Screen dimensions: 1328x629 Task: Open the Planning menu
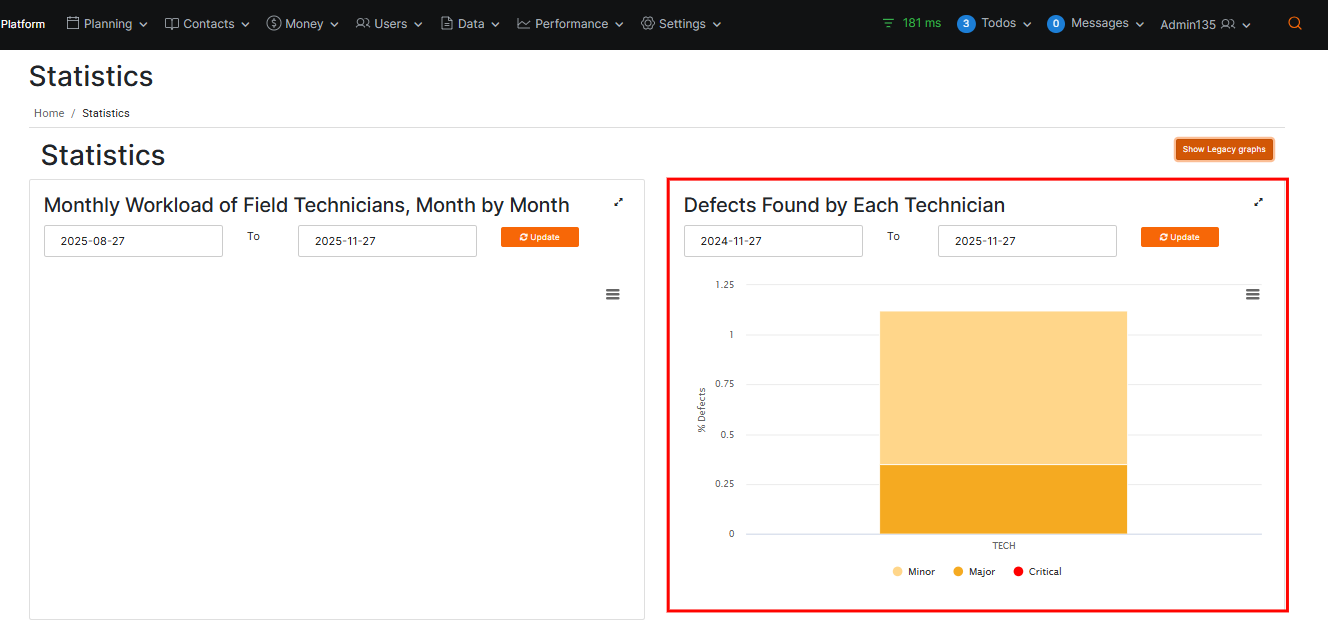[x=107, y=24]
